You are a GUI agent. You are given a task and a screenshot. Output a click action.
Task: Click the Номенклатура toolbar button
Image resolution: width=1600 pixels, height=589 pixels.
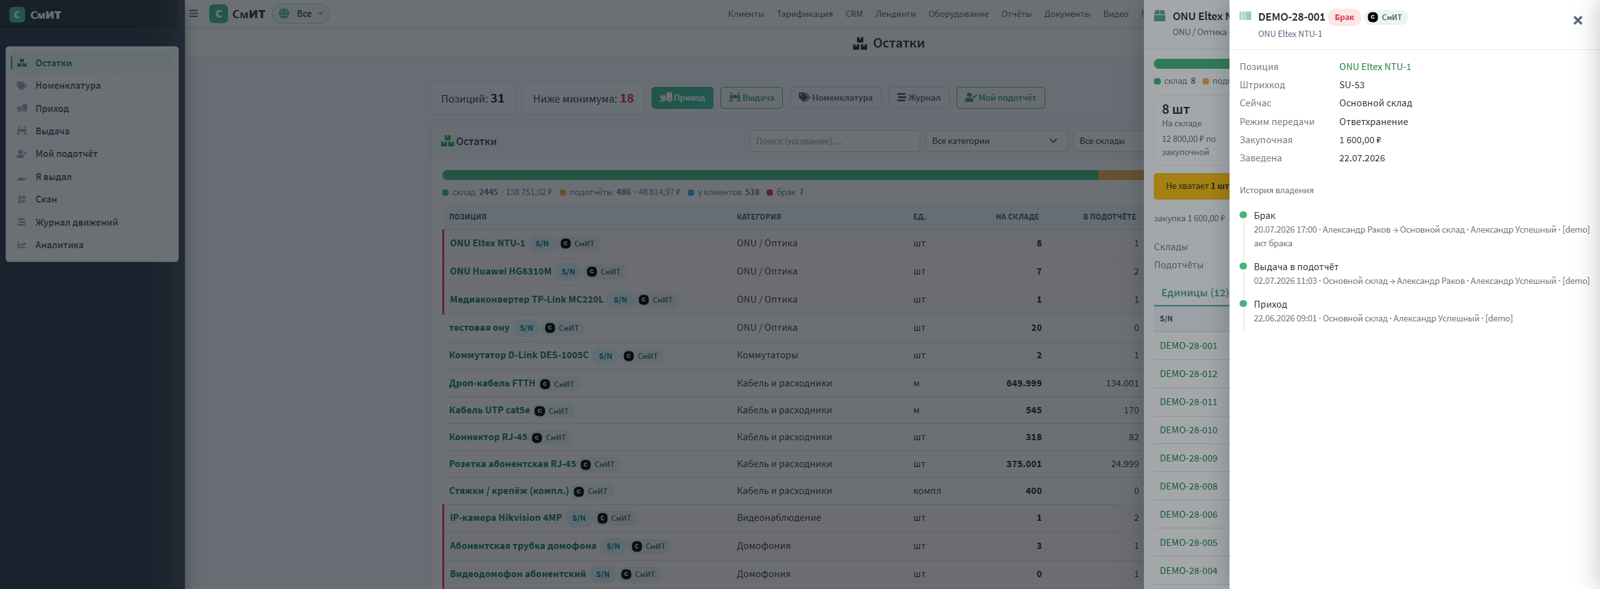coord(836,98)
